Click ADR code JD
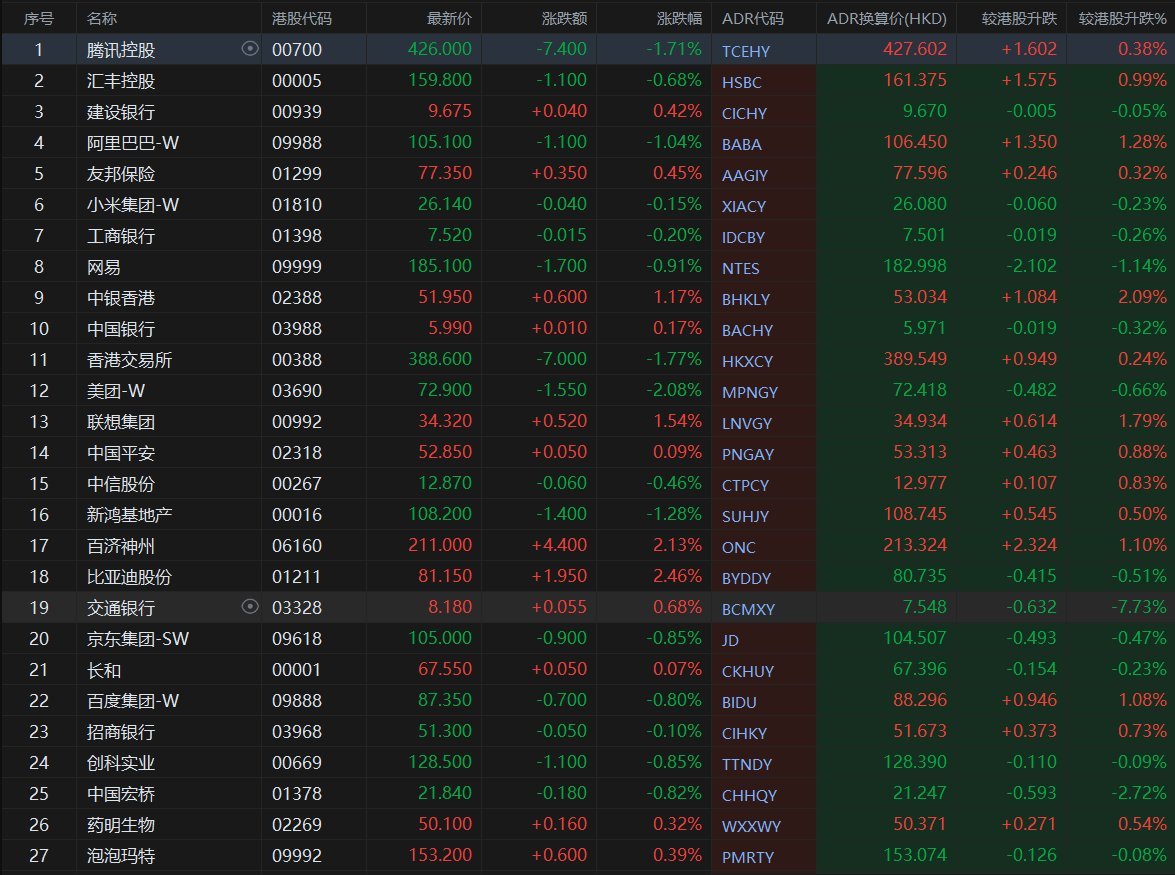 coord(731,641)
